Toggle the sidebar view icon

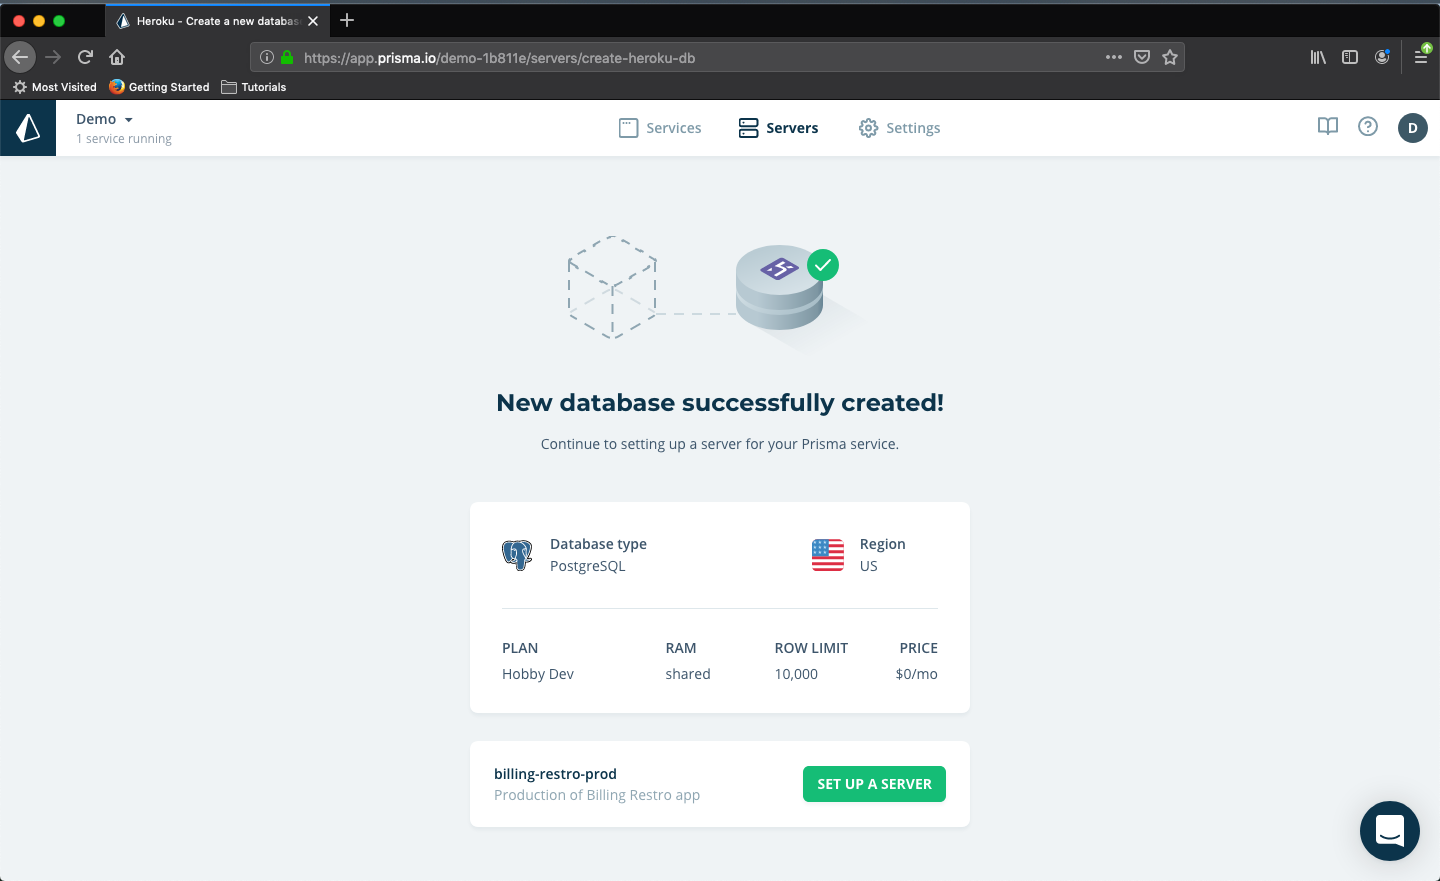coord(1350,57)
